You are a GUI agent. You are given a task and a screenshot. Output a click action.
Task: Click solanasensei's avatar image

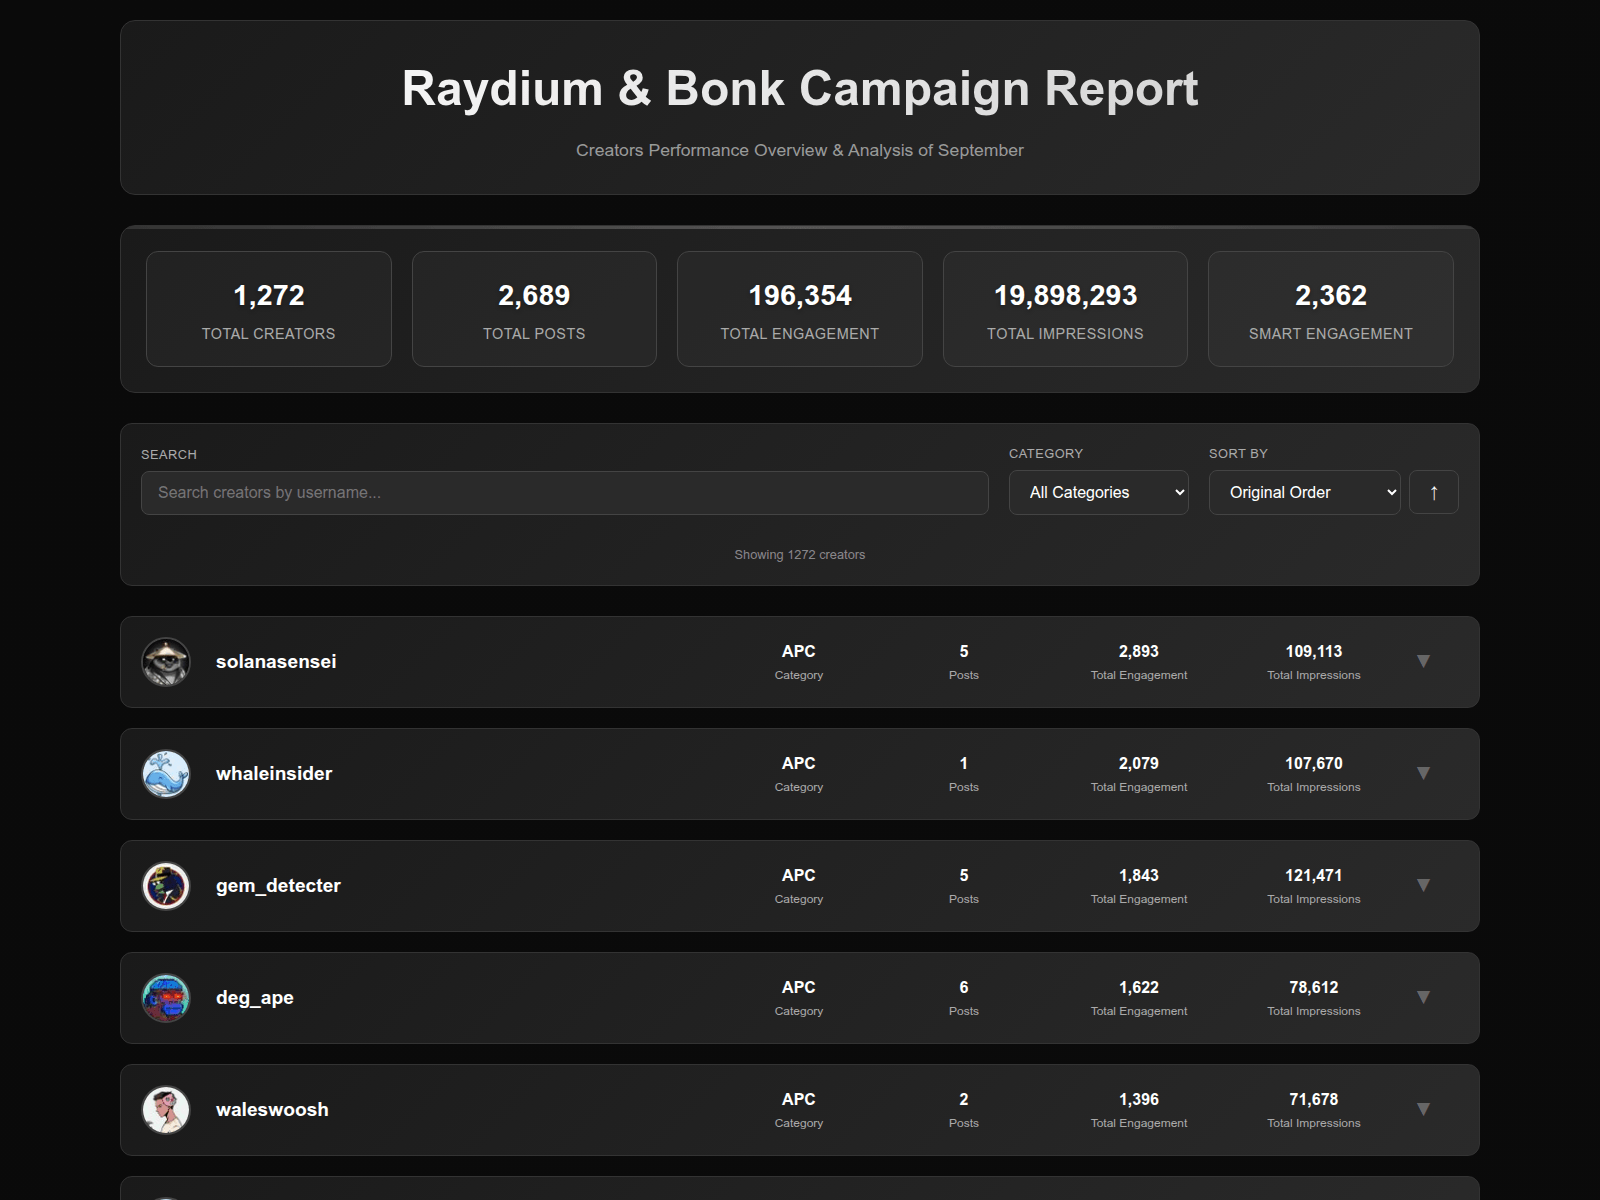click(166, 662)
